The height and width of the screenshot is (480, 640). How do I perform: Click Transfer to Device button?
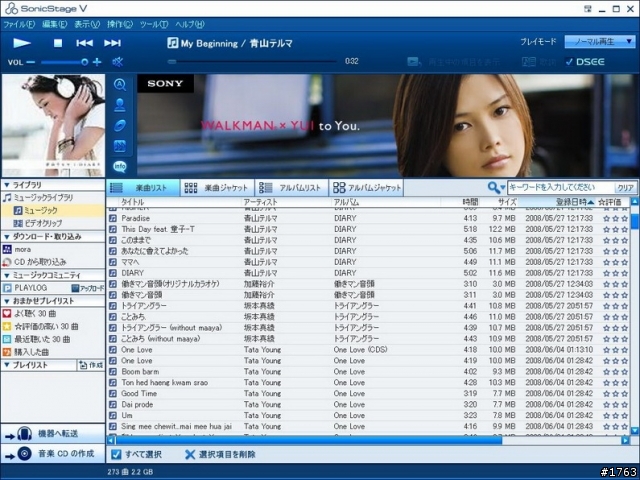pyautogui.click(x=53, y=433)
